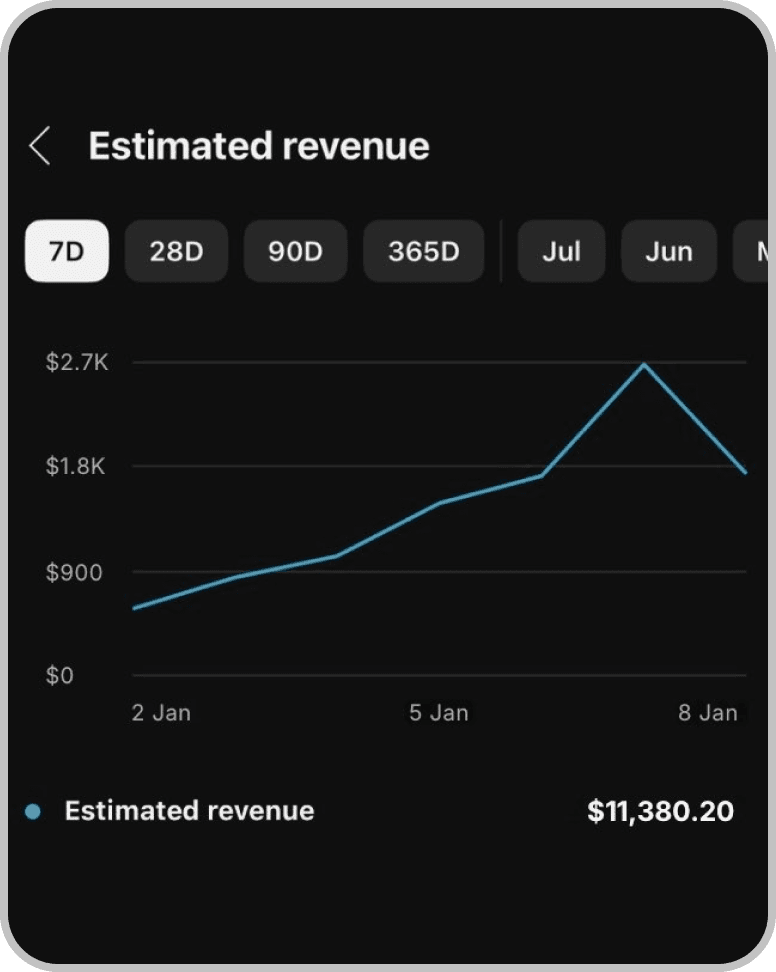This screenshot has height=972, width=776.
Task: Tap the Estimated revenue page title
Action: point(259,146)
